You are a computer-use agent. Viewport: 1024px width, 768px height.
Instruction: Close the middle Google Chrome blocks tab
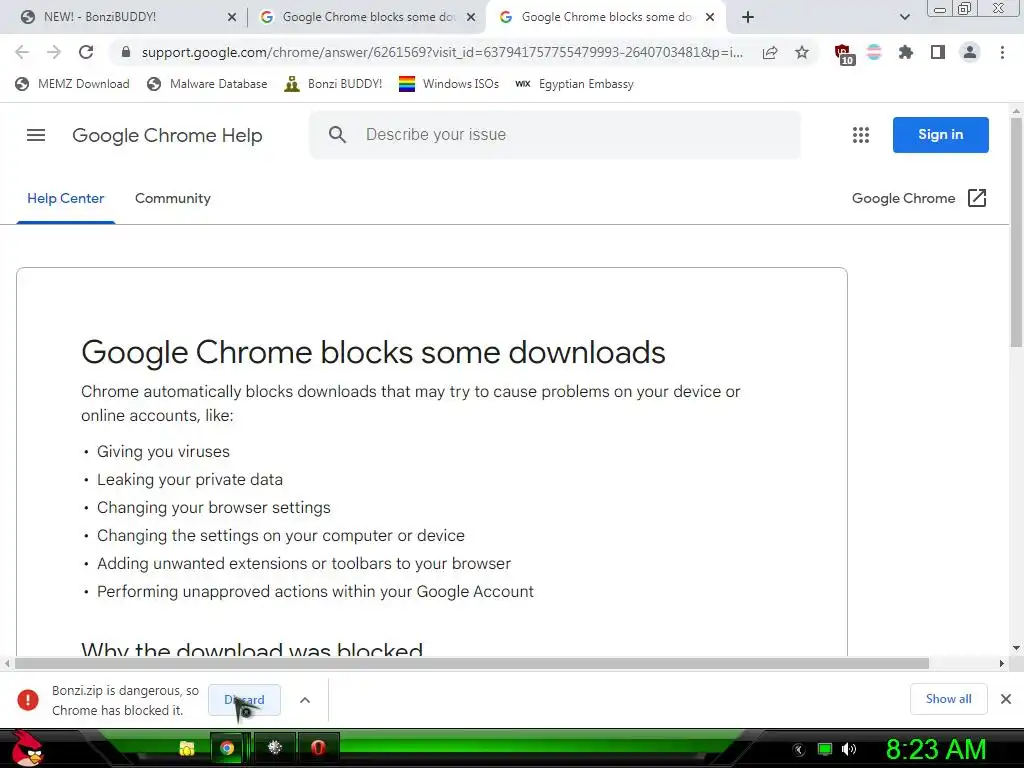[x=471, y=18]
